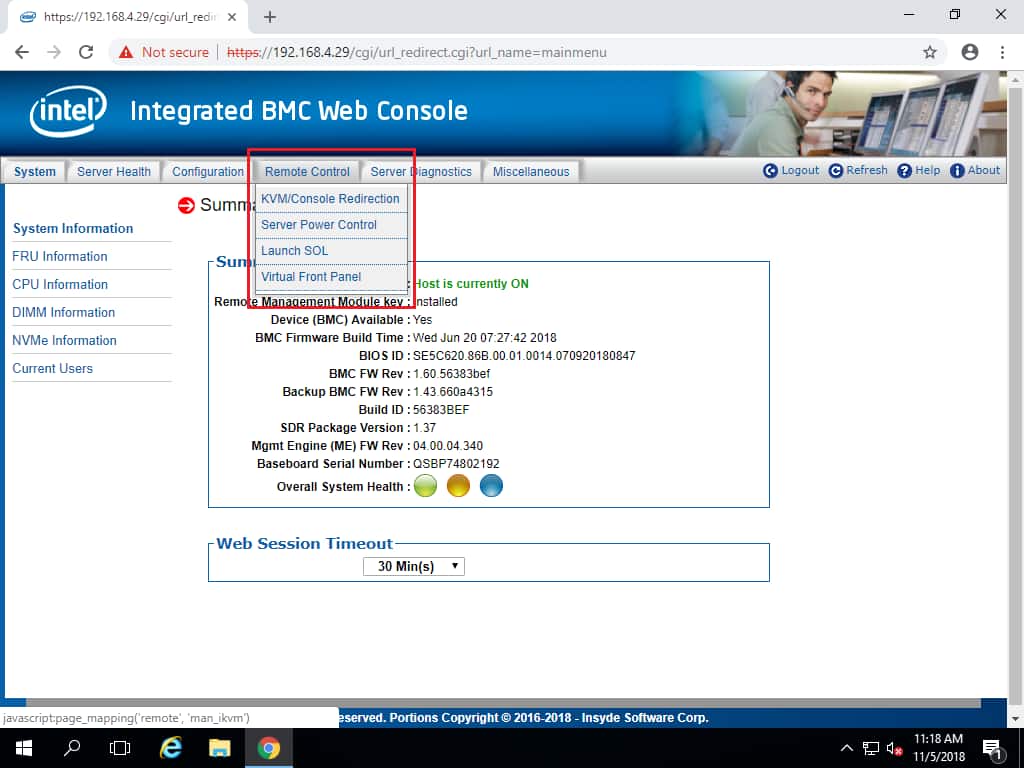This screenshot has height=768, width=1024.
Task: Open Chrome's three-dot menu
Action: click(x=1002, y=52)
